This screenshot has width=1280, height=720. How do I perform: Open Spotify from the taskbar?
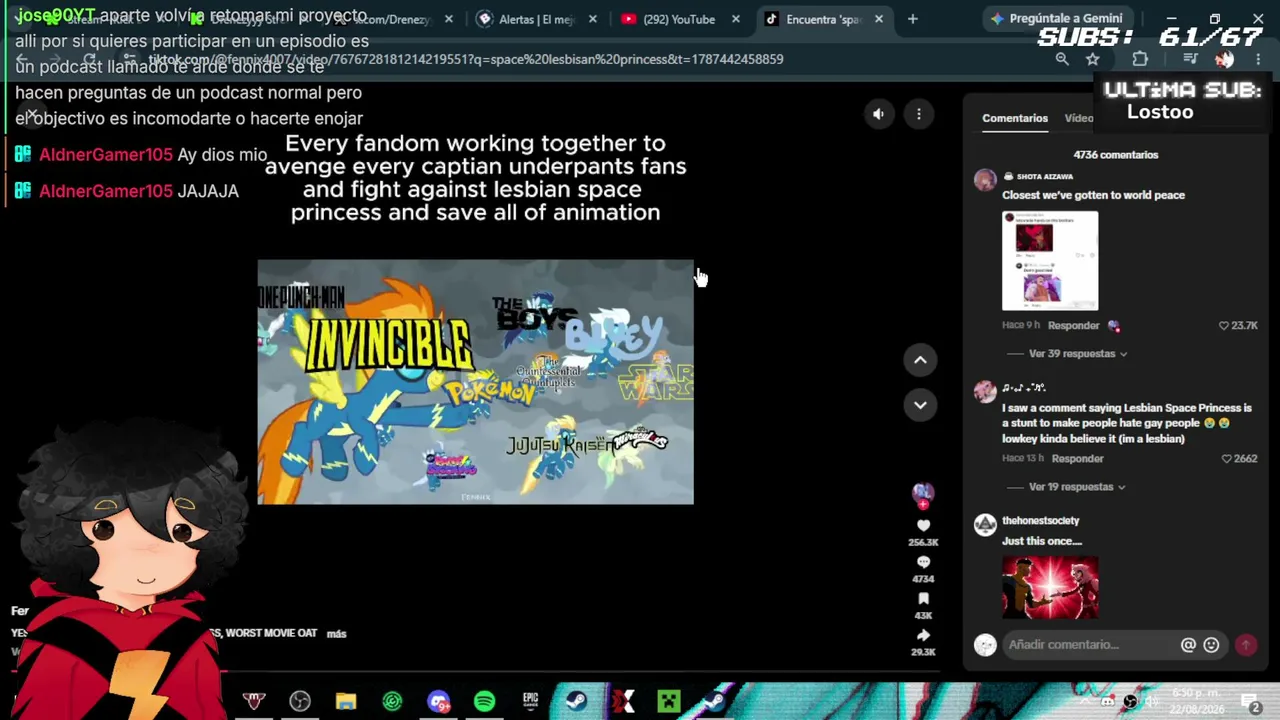point(484,701)
